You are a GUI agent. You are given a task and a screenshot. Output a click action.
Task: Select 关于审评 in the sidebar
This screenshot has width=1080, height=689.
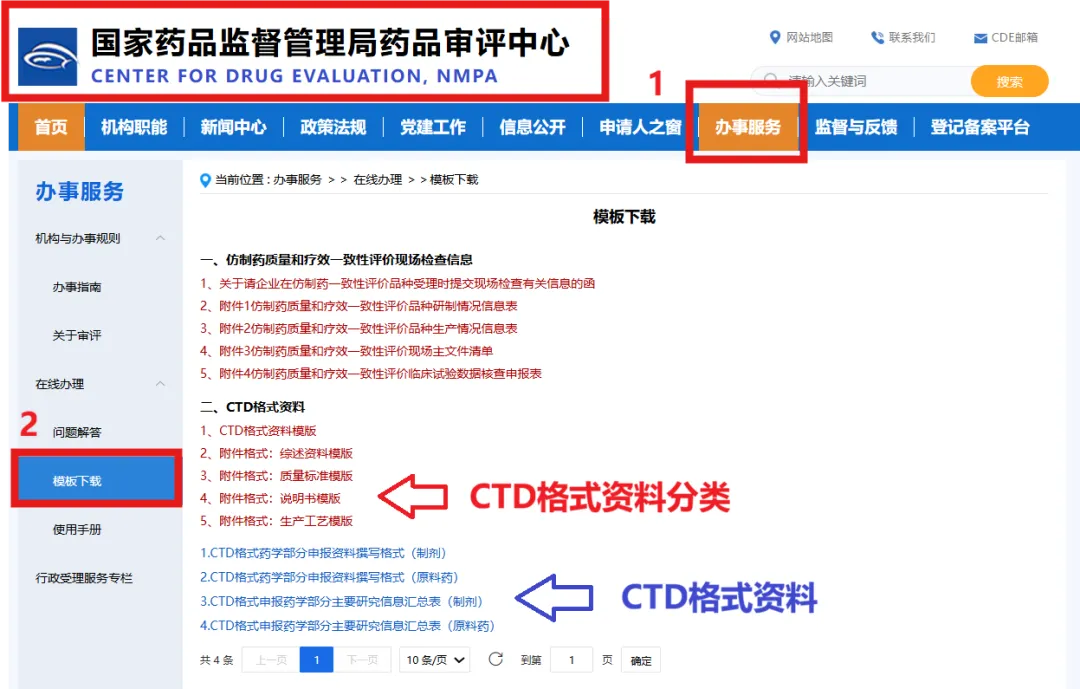click(77, 335)
